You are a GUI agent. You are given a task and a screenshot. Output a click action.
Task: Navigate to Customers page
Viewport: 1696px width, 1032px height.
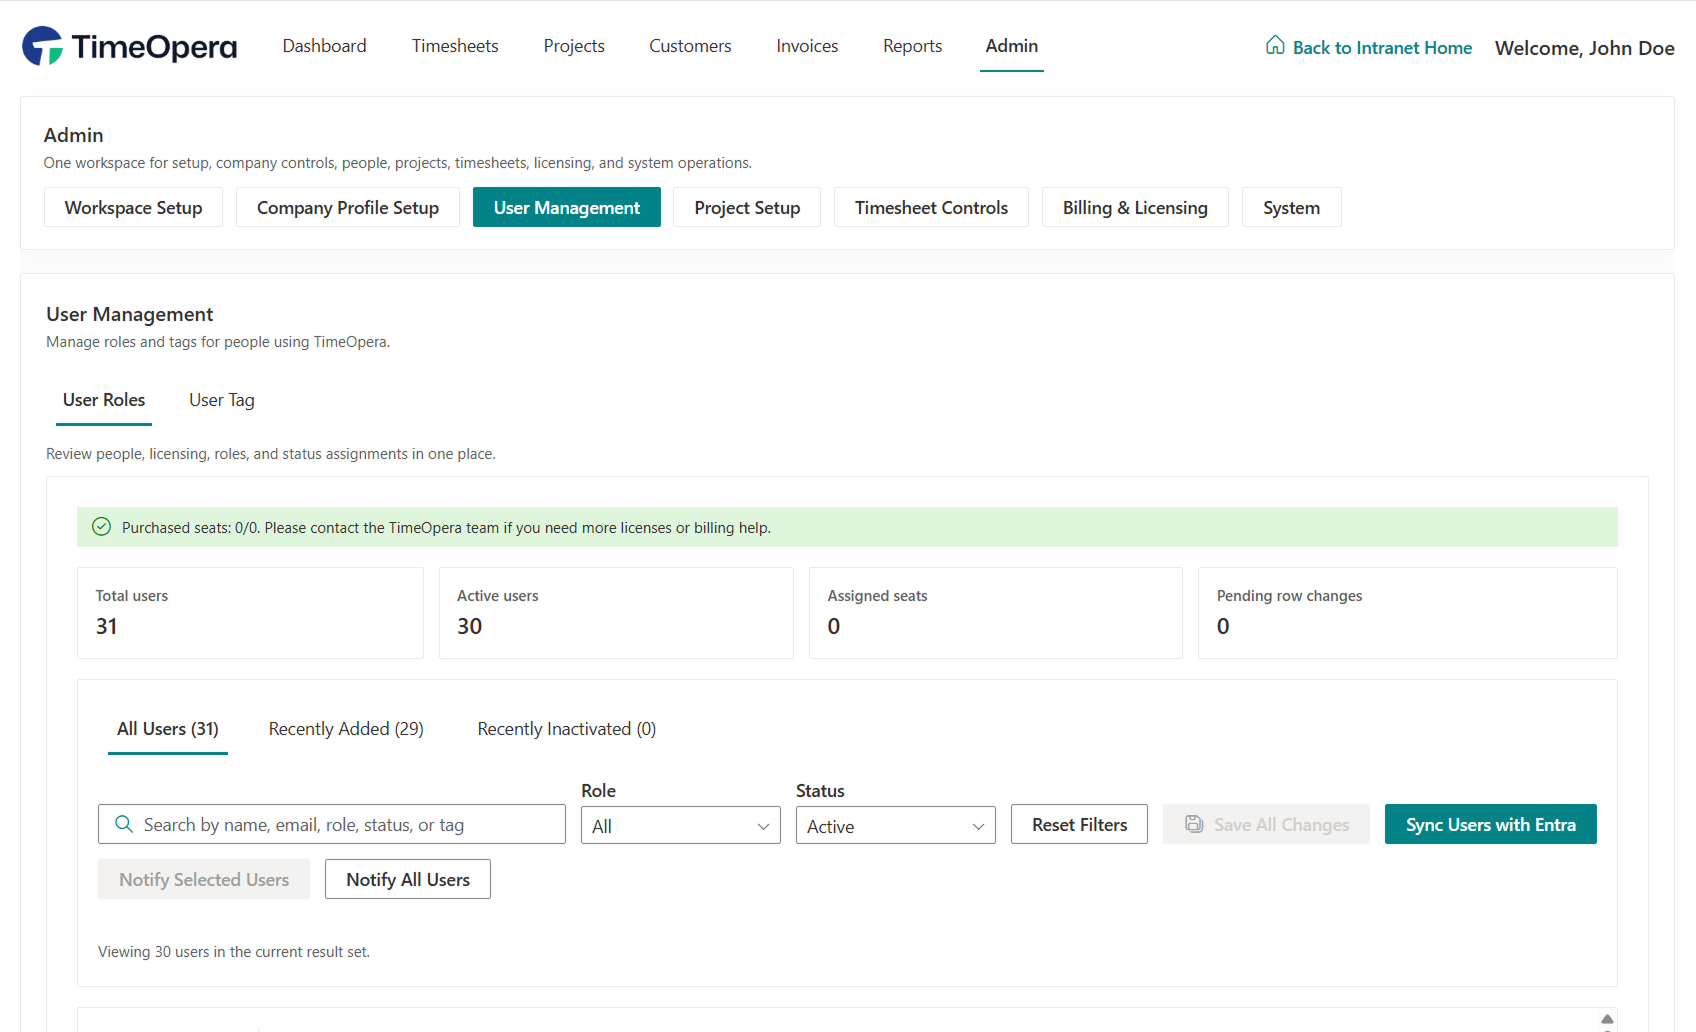690,46
